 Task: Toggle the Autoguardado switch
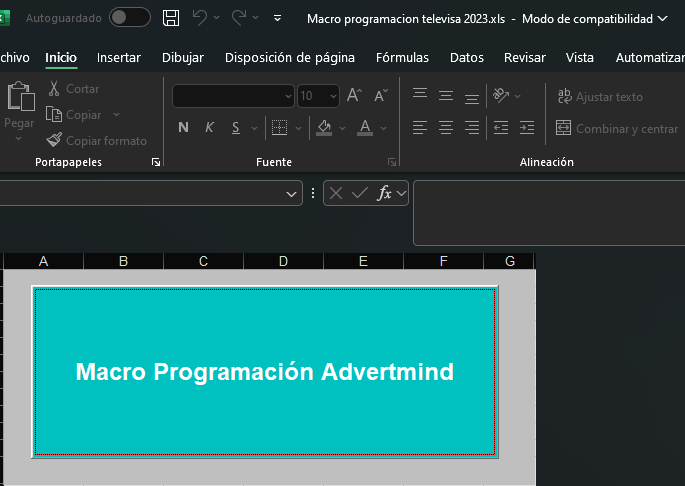click(130, 18)
